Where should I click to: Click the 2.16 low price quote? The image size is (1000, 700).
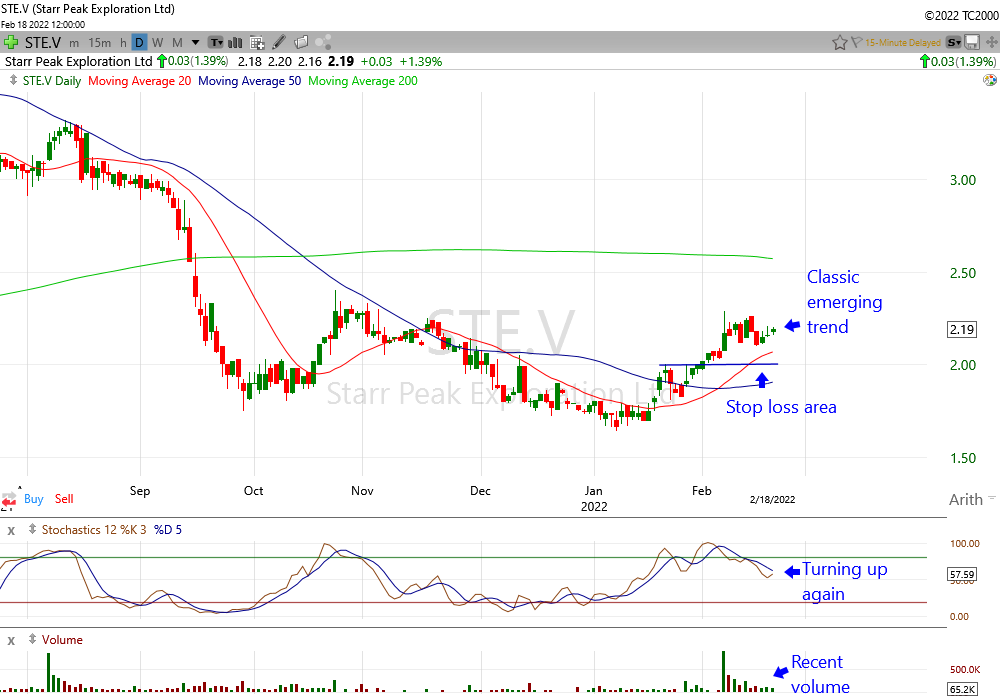pos(309,61)
